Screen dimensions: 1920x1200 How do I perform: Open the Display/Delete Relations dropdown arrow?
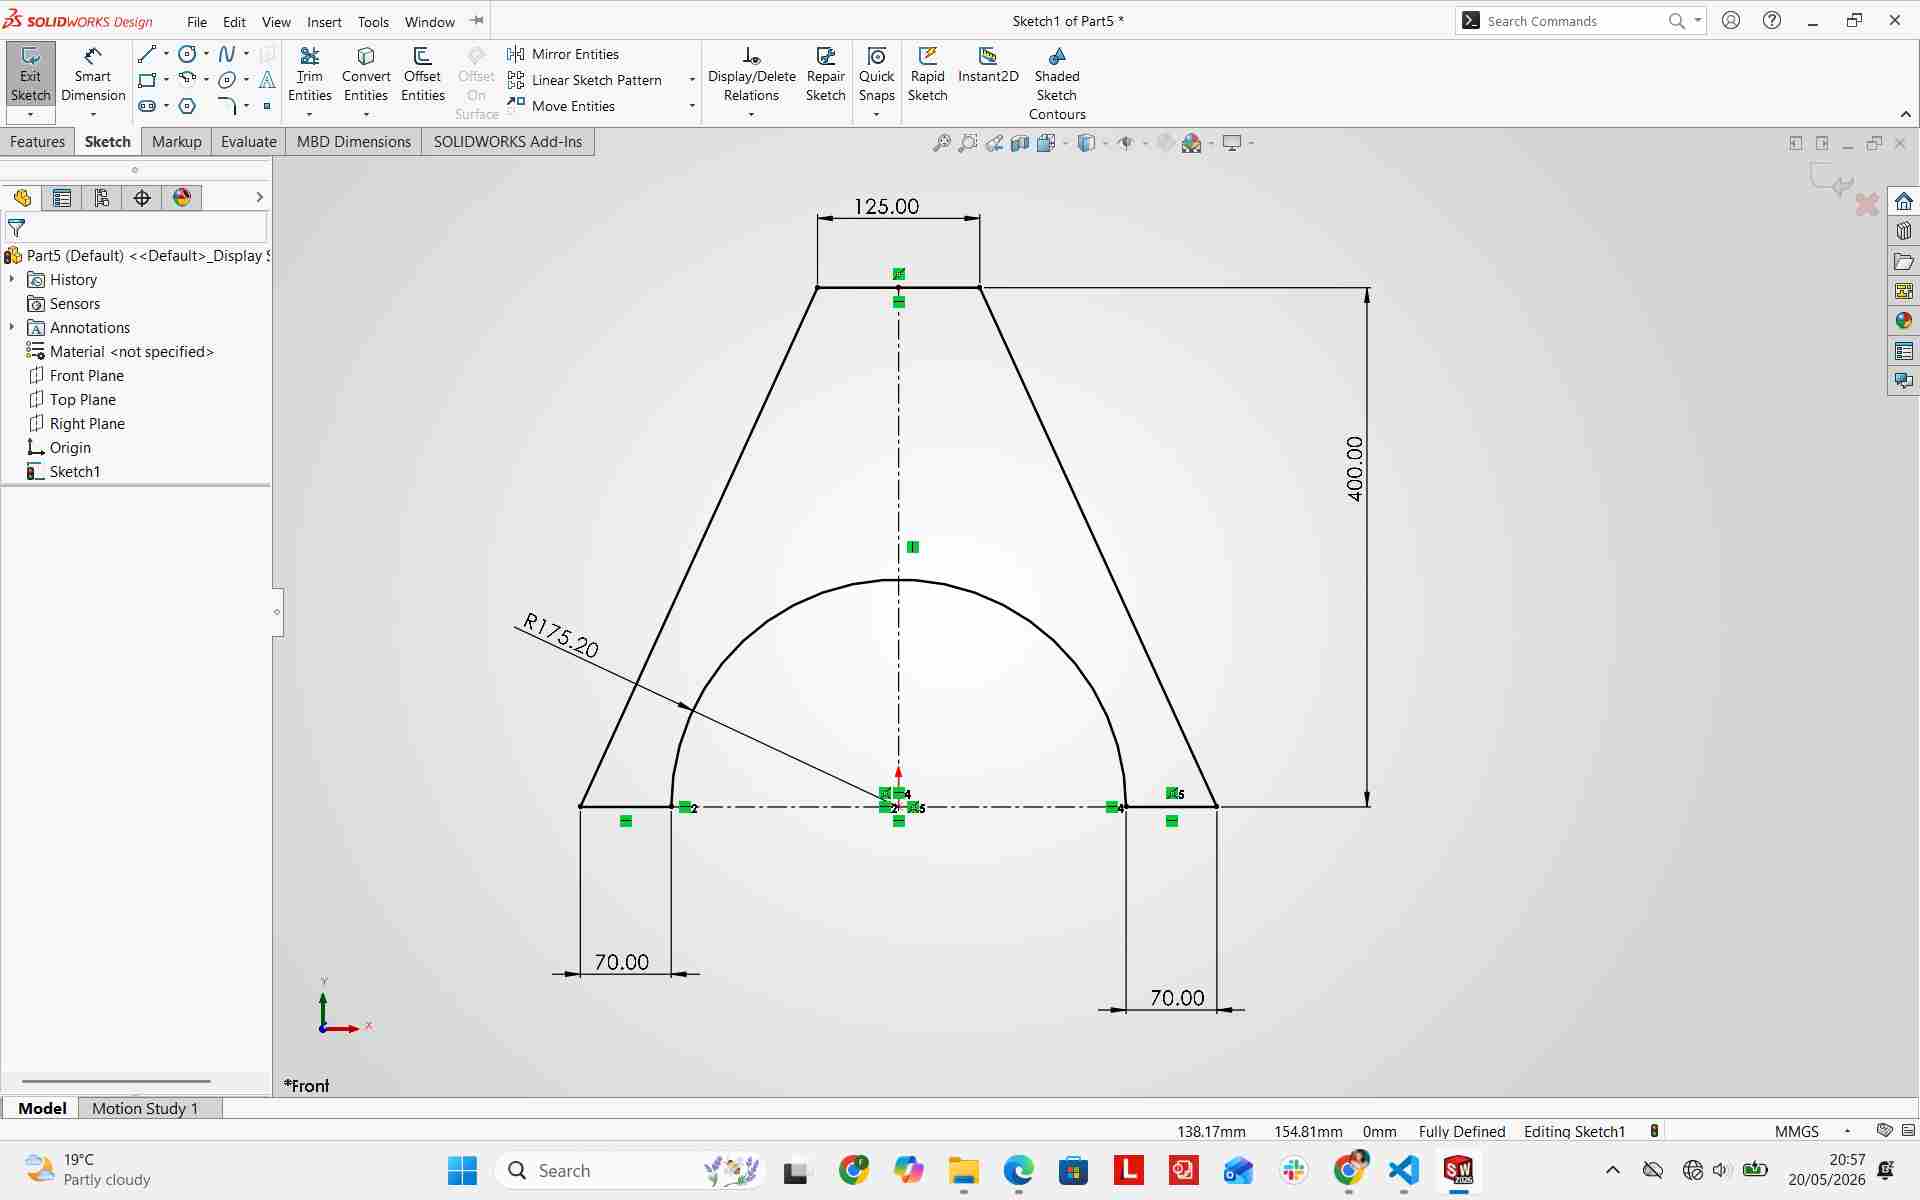pyautogui.click(x=751, y=115)
